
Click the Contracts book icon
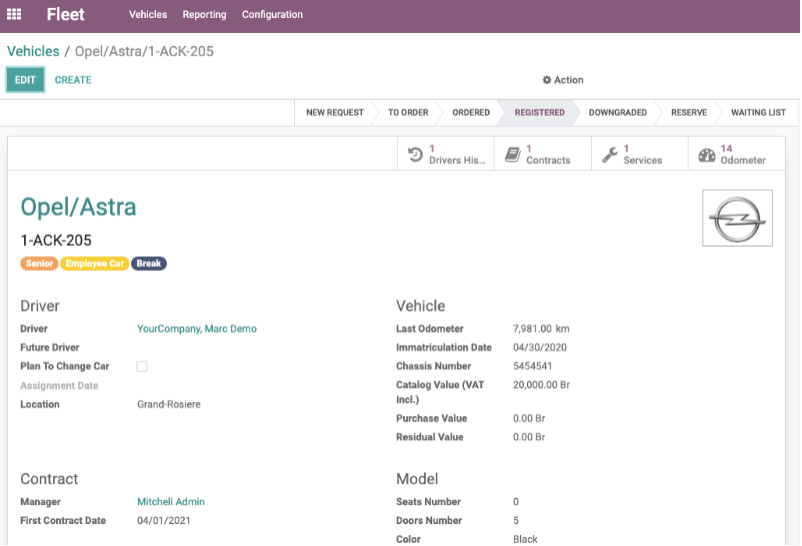513,155
